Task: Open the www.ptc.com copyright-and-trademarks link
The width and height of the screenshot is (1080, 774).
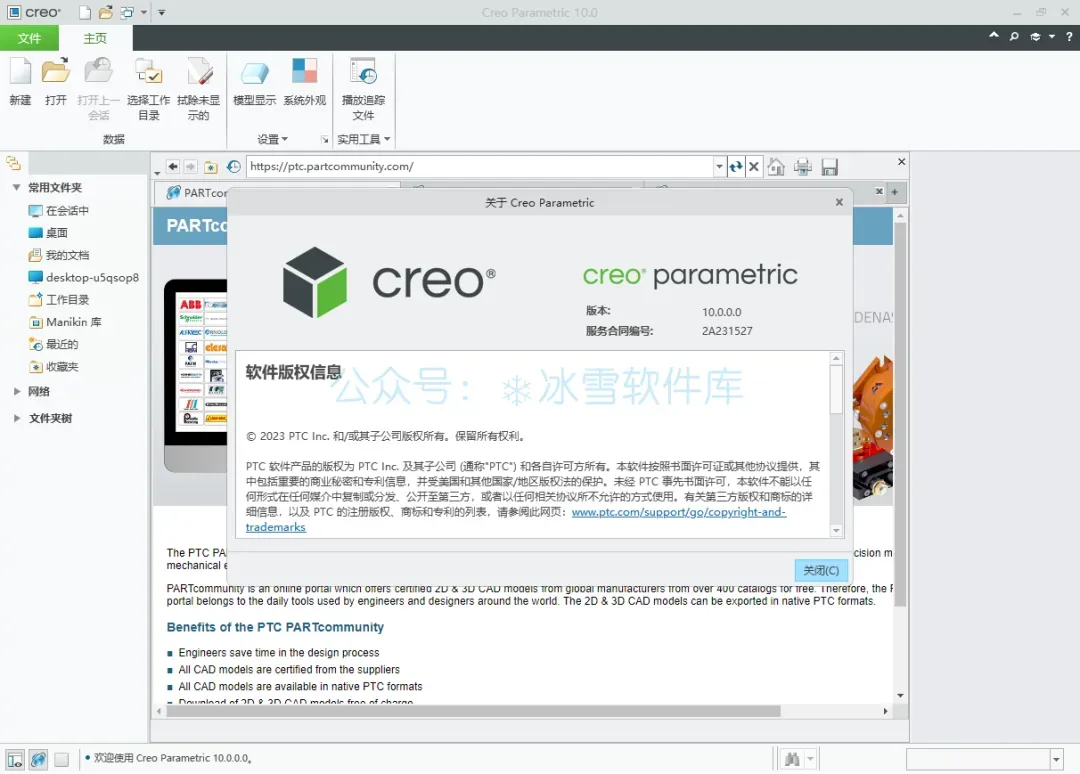Action: click(678, 512)
